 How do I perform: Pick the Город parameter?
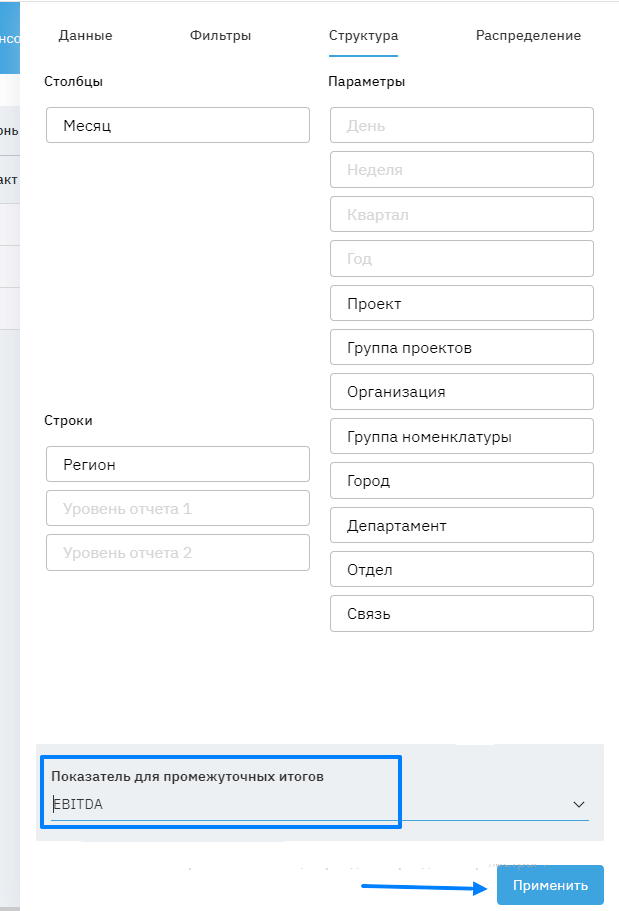pyautogui.click(x=462, y=481)
